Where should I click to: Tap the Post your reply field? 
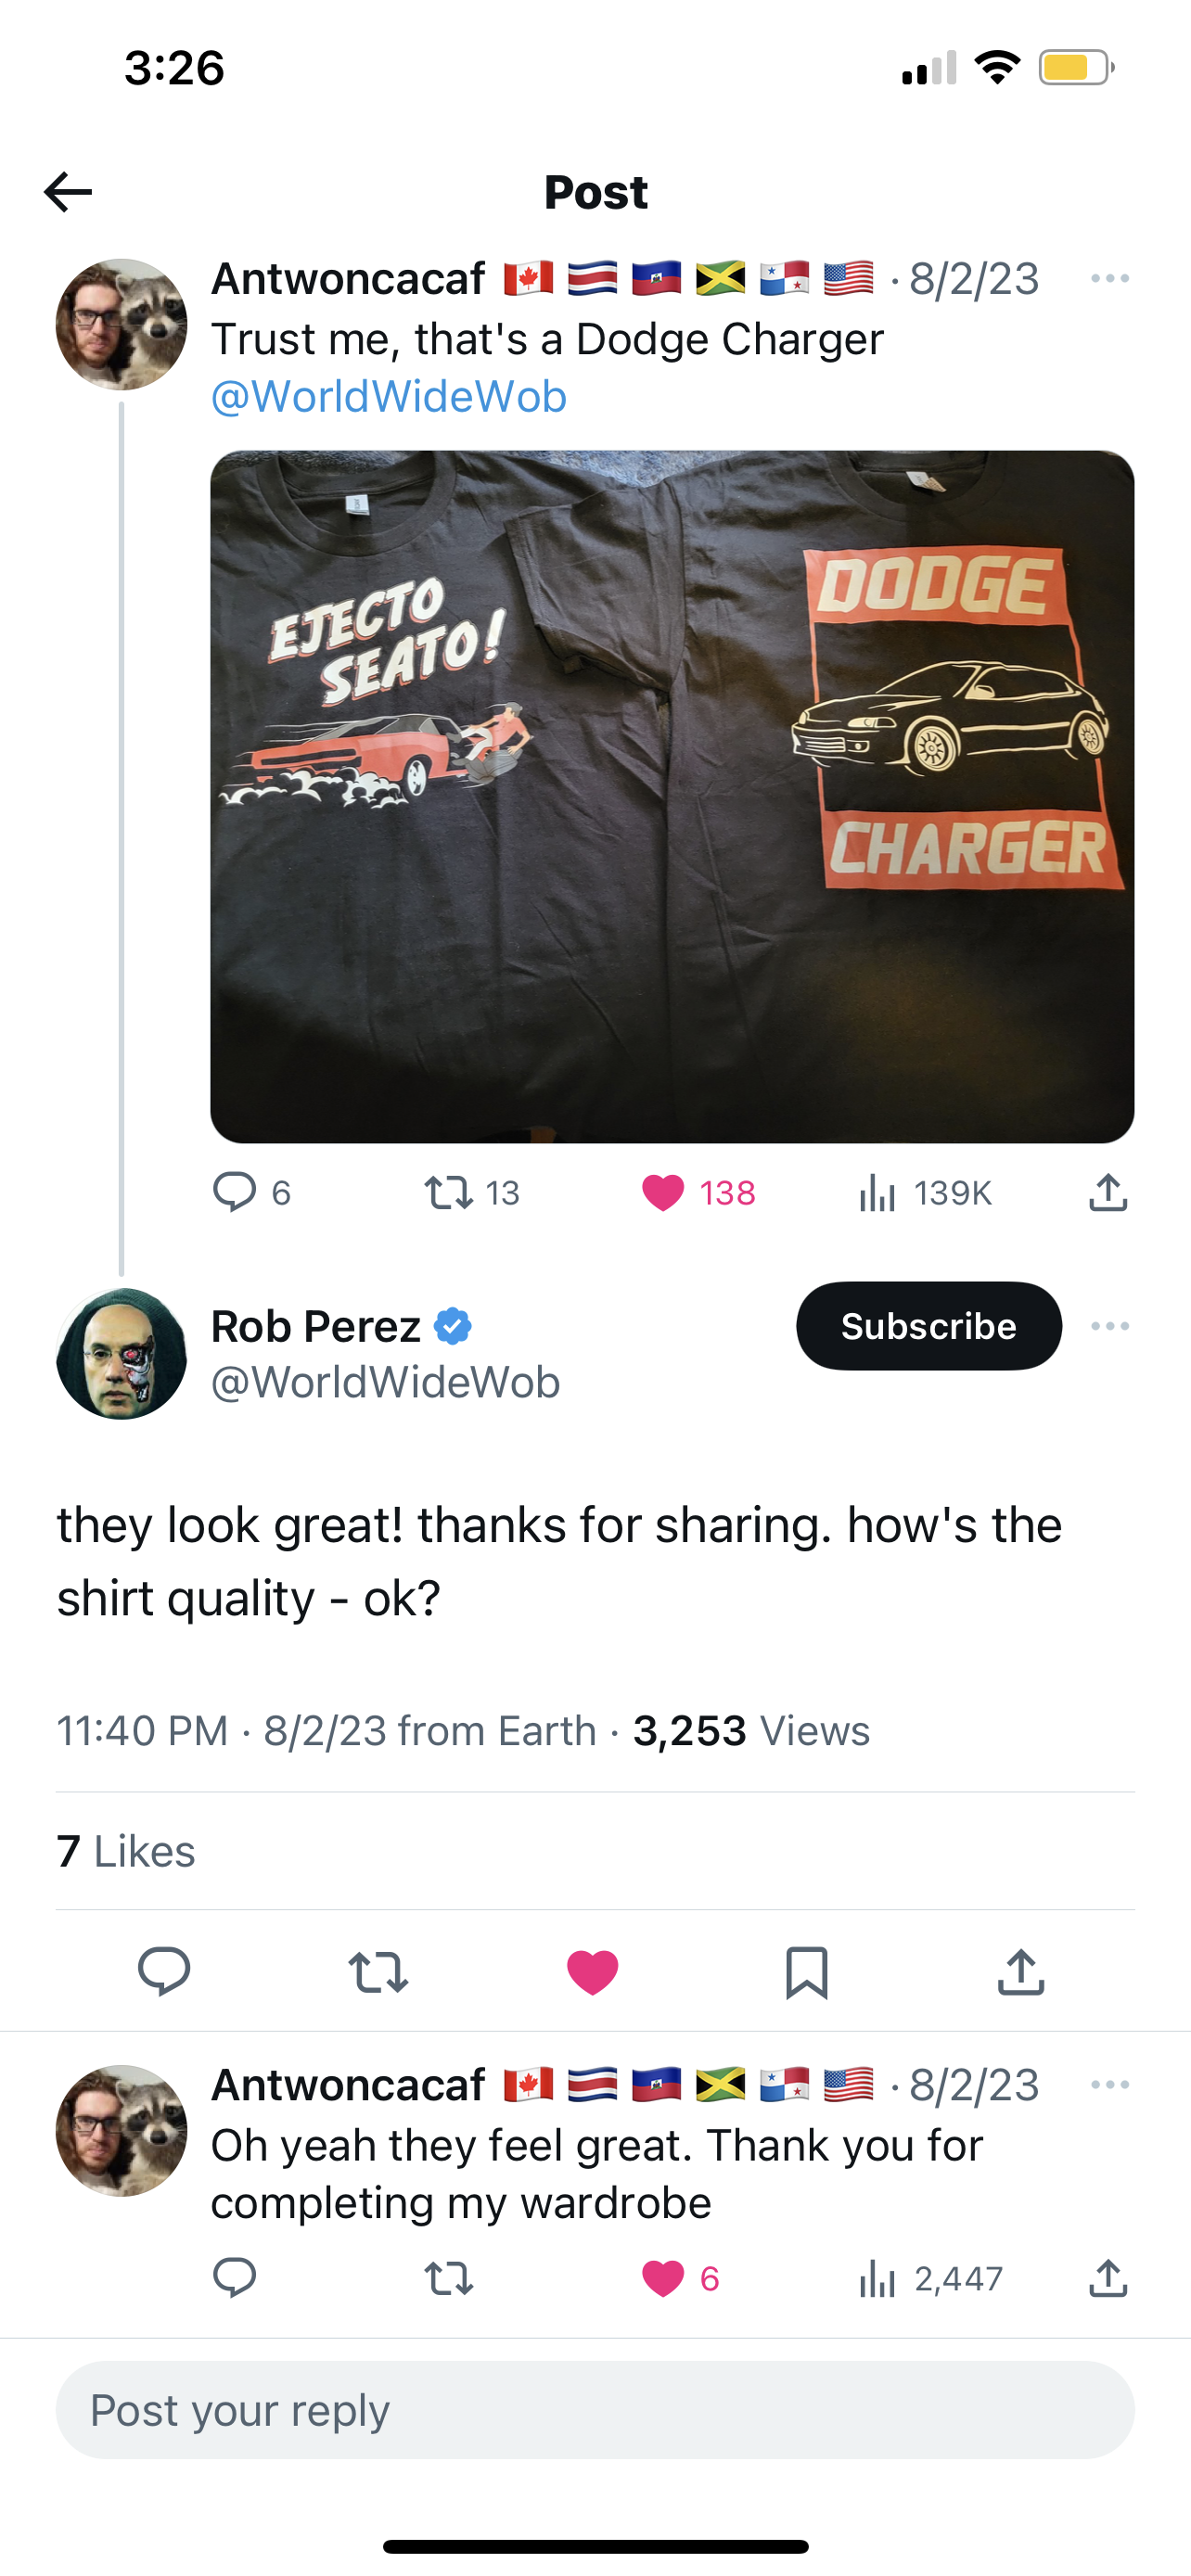point(595,2410)
